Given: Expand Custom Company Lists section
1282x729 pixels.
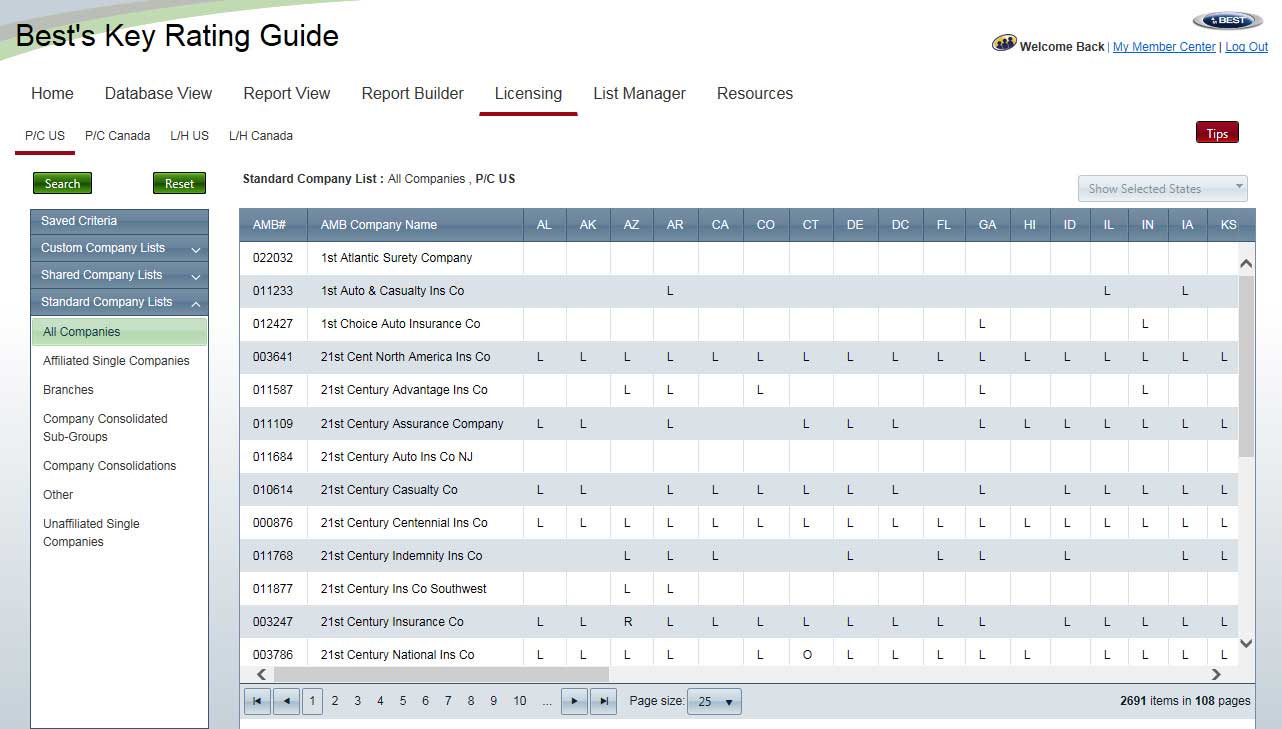Looking at the screenshot, I should 119,248.
